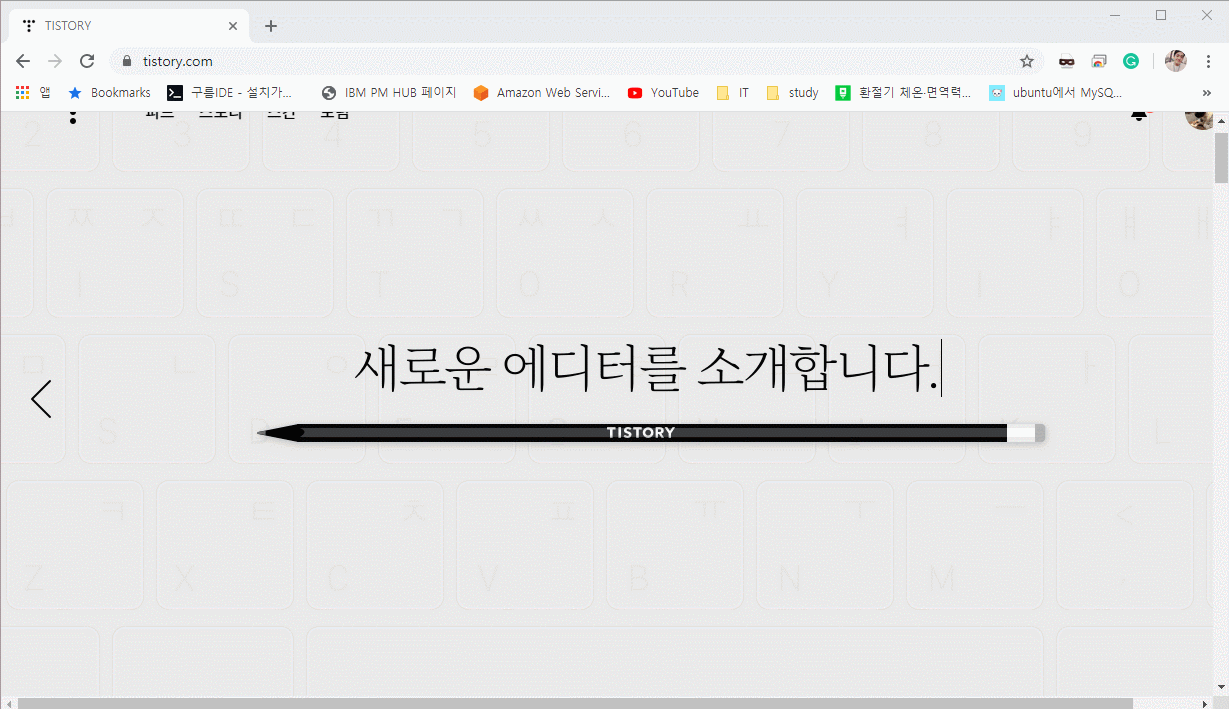Image resolution: width=1229 pixels, height=709 pixels.
Task: Go back with the browser back arrow
Action: point(23,61)
